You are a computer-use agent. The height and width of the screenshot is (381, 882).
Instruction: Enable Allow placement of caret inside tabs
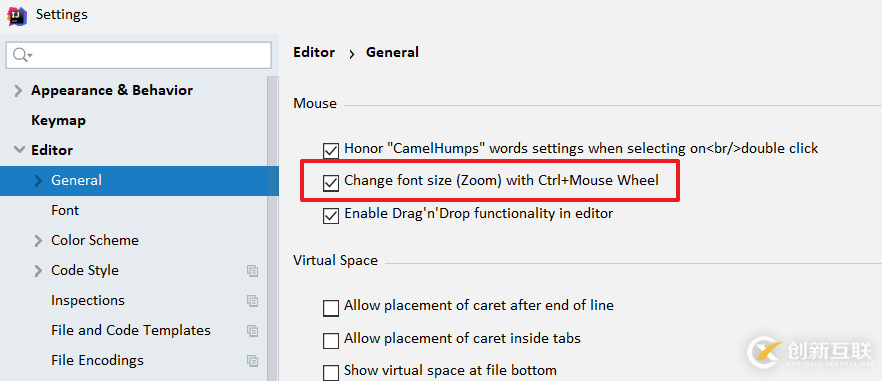(331, 340)
